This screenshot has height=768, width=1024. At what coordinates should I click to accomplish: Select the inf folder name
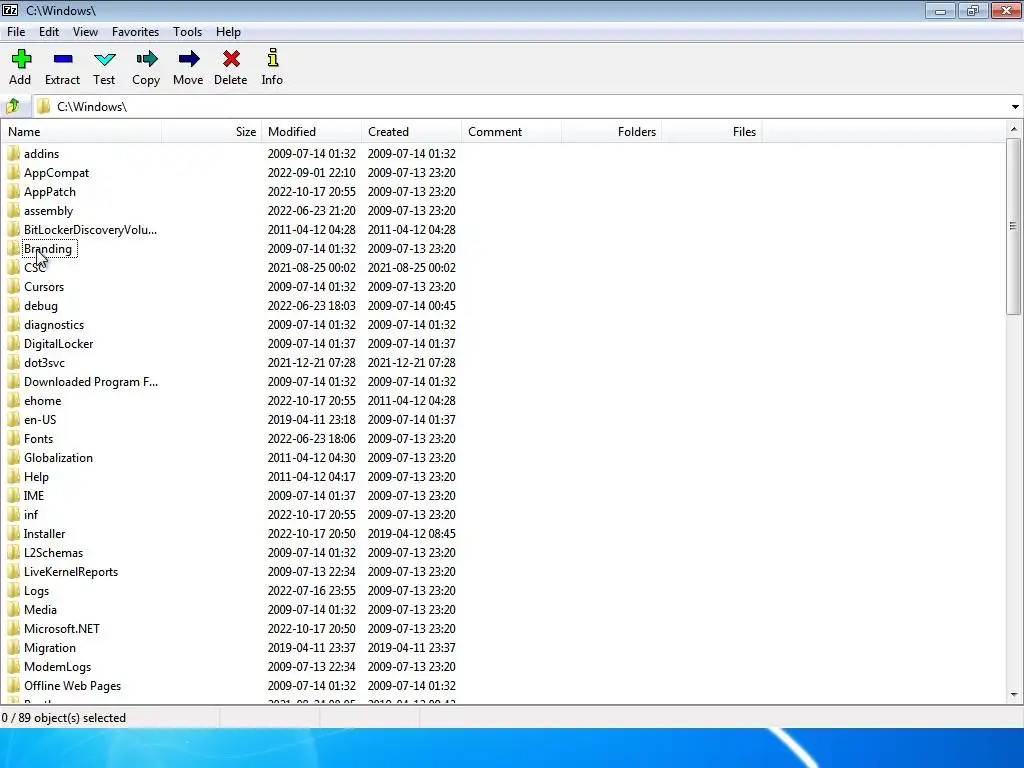click(31, 515)
